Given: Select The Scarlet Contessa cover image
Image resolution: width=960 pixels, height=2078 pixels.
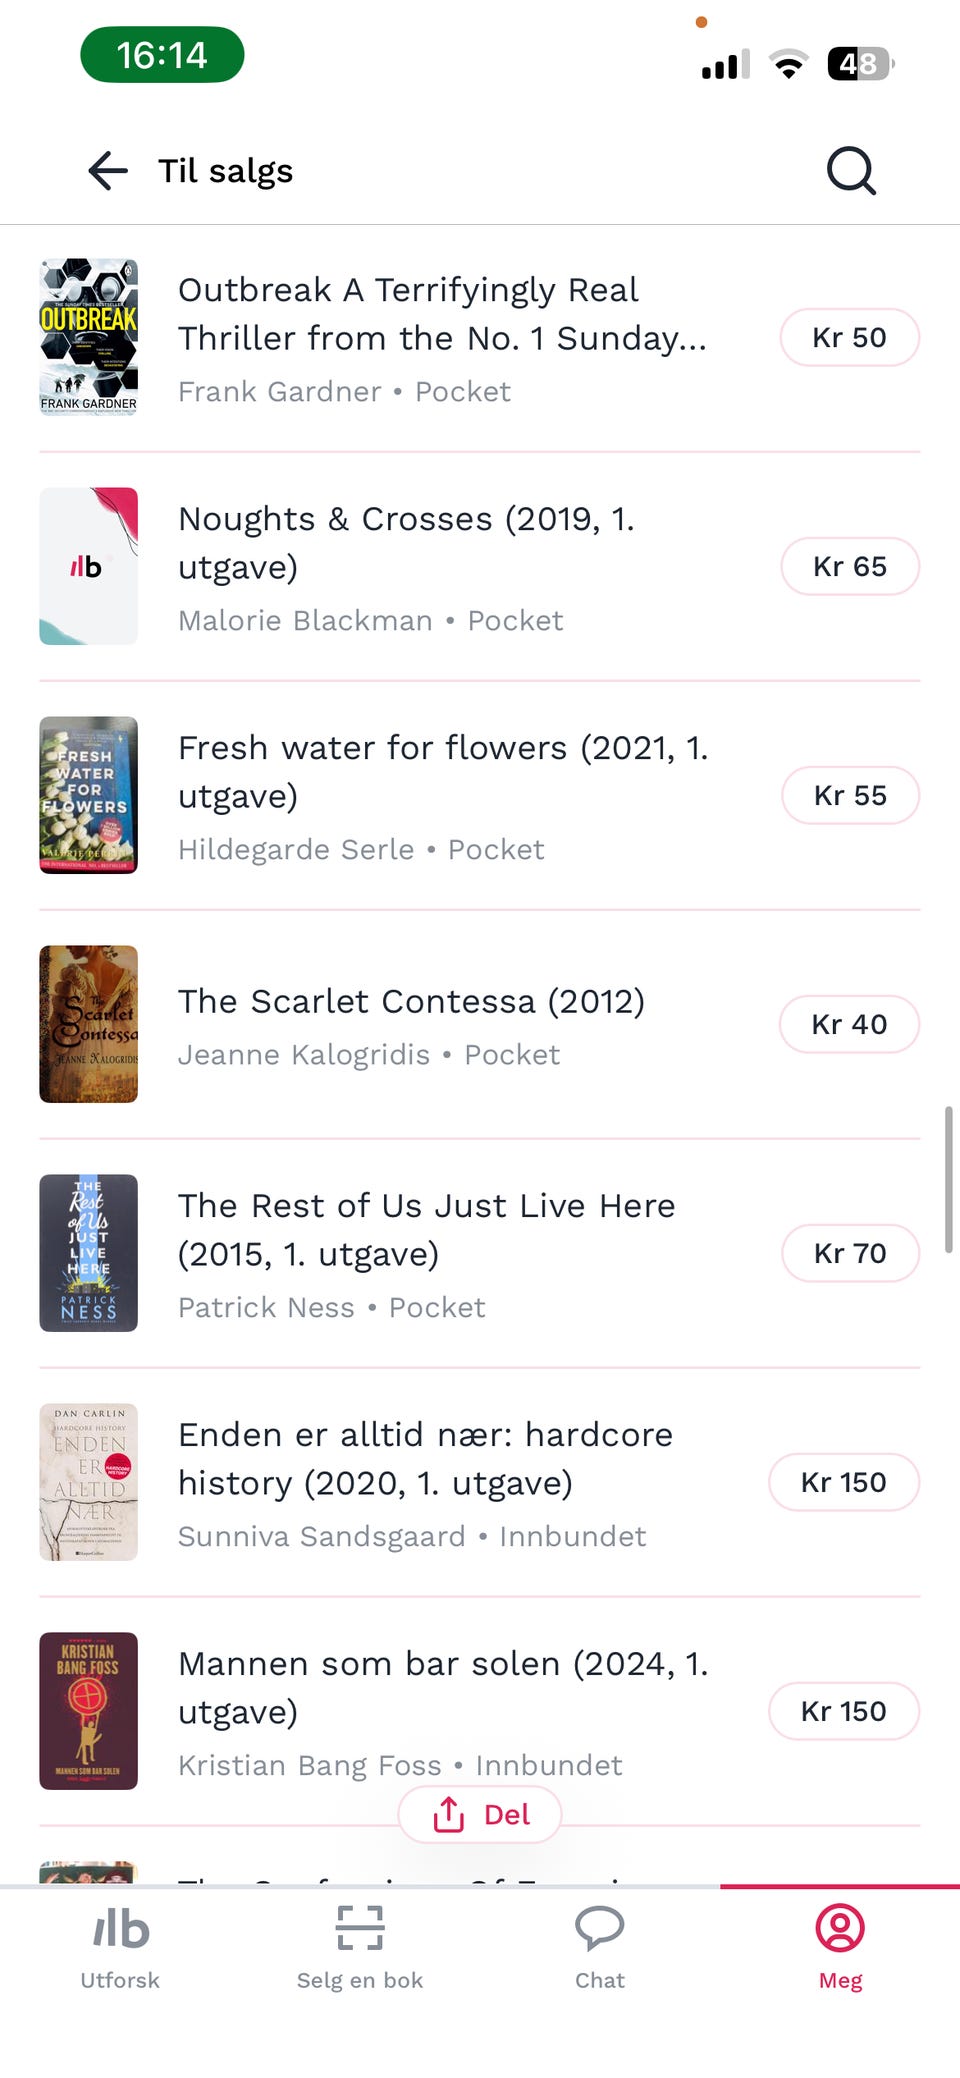Looking at the screenshot, I should [88, 1024].
